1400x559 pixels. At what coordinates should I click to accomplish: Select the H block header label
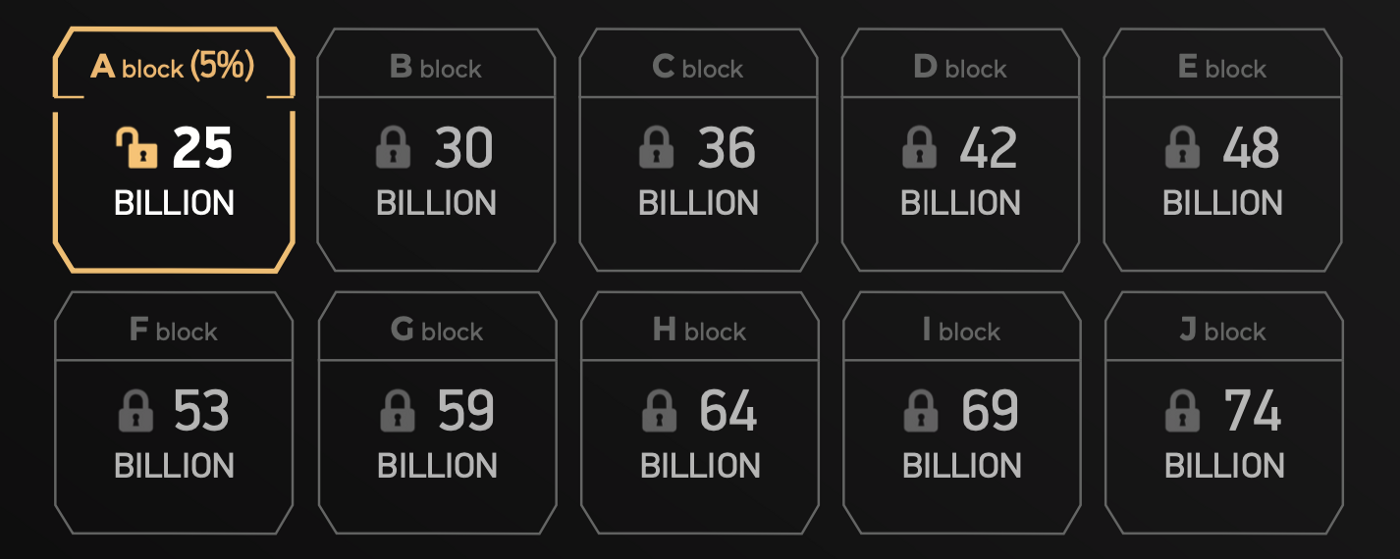tap(699, 330)
